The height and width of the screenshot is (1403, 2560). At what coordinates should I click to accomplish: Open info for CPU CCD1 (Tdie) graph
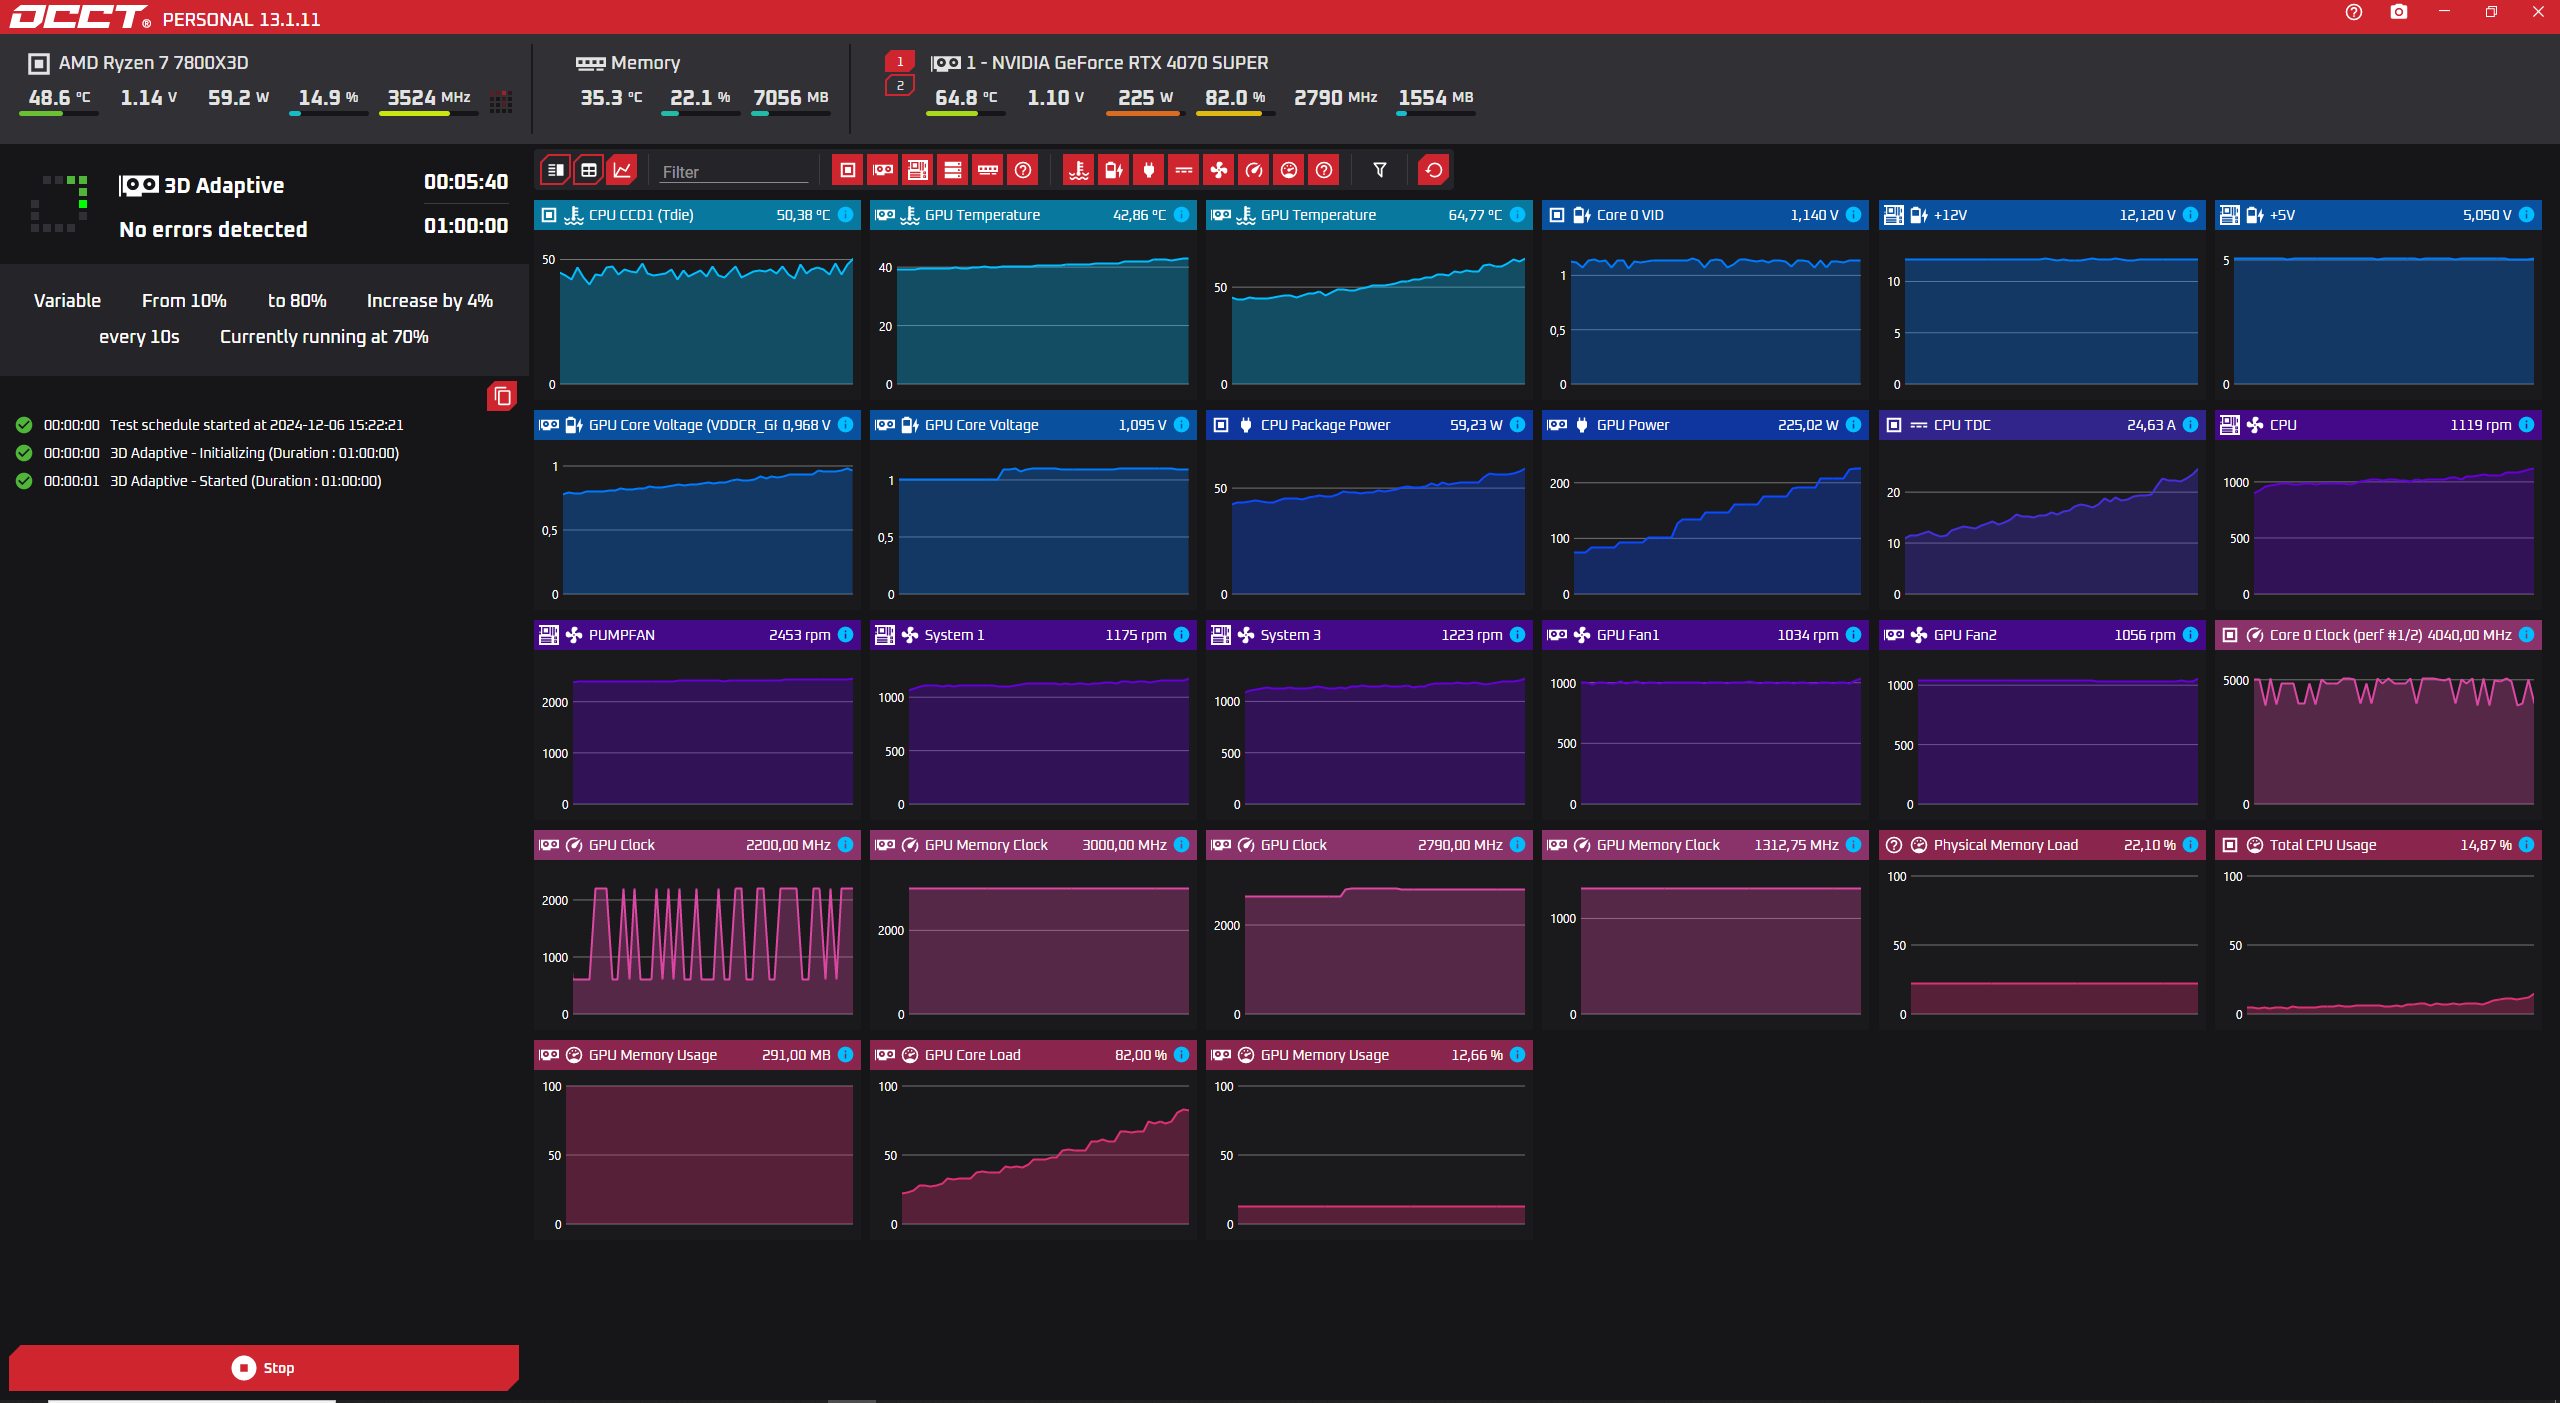(845, 215)
